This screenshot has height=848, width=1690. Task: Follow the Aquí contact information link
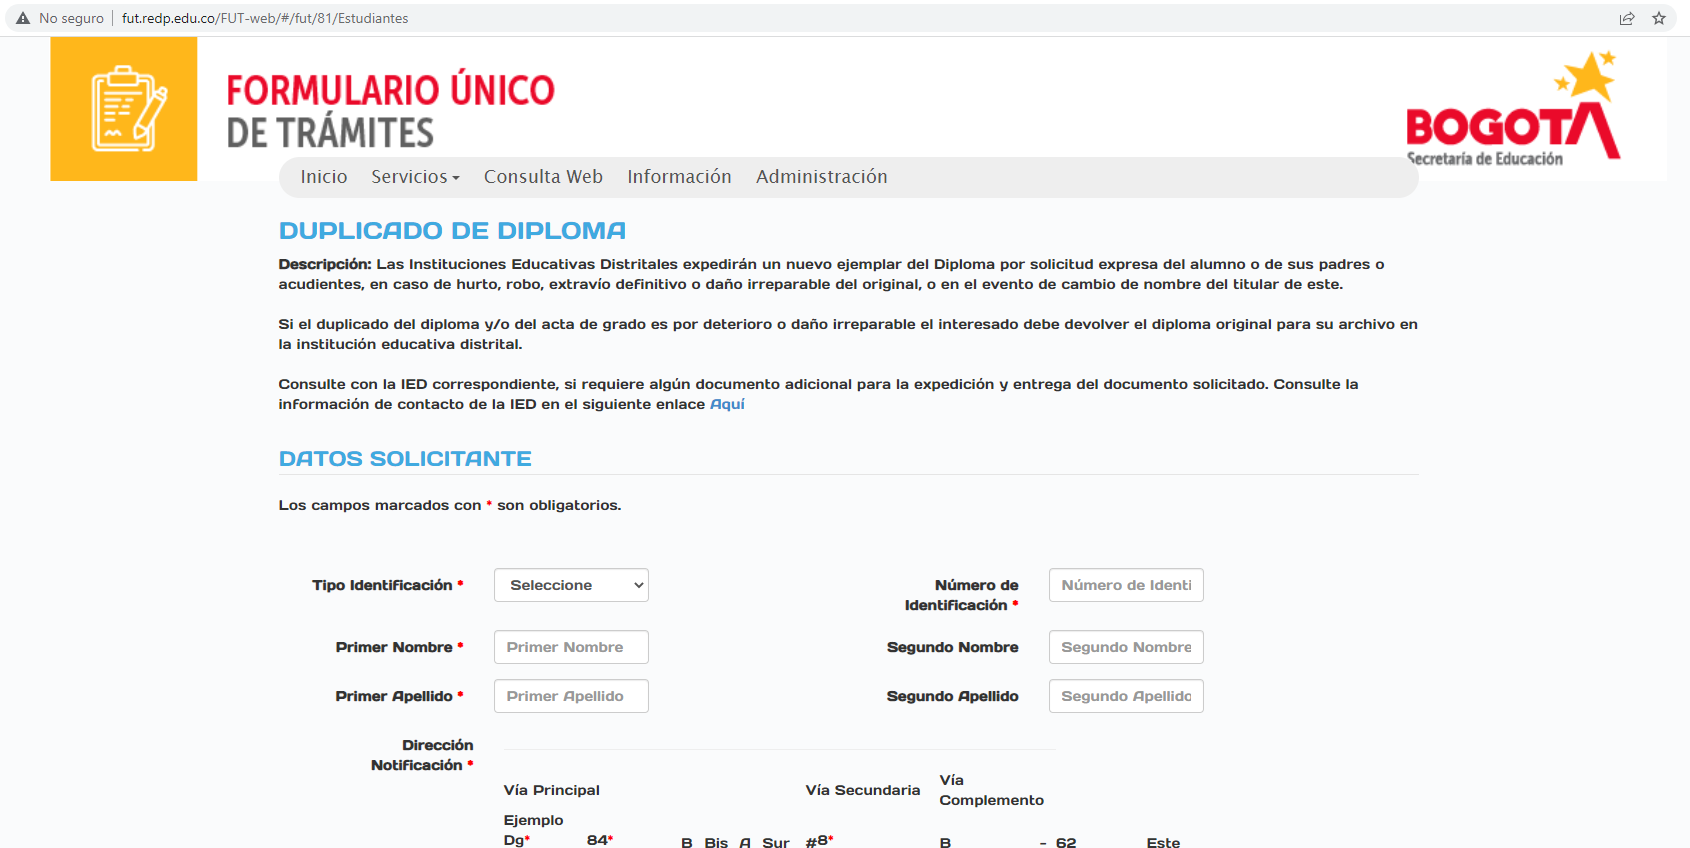pyautogui.click(x=727, y=404)
